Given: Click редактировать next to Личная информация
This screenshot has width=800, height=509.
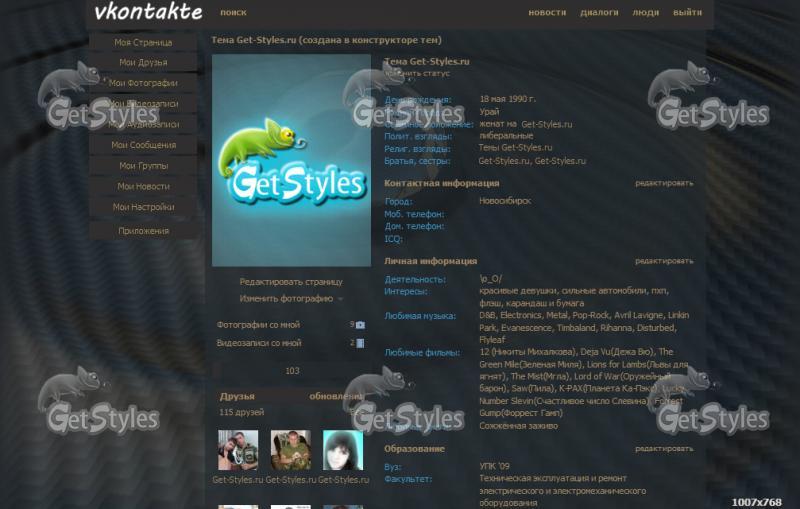Looking at the screenshot, I should (x=664, y=261).
